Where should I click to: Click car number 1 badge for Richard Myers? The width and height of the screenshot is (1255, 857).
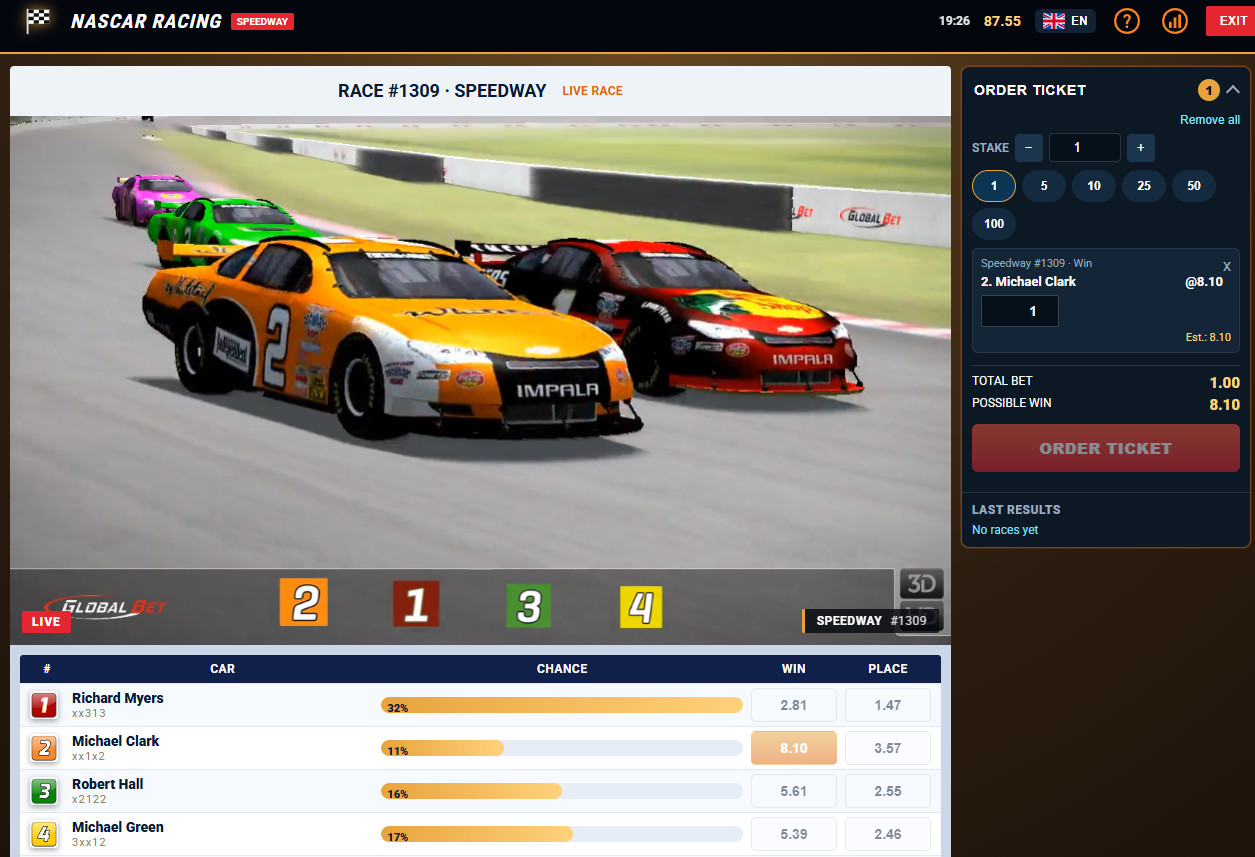click(43, 705)
